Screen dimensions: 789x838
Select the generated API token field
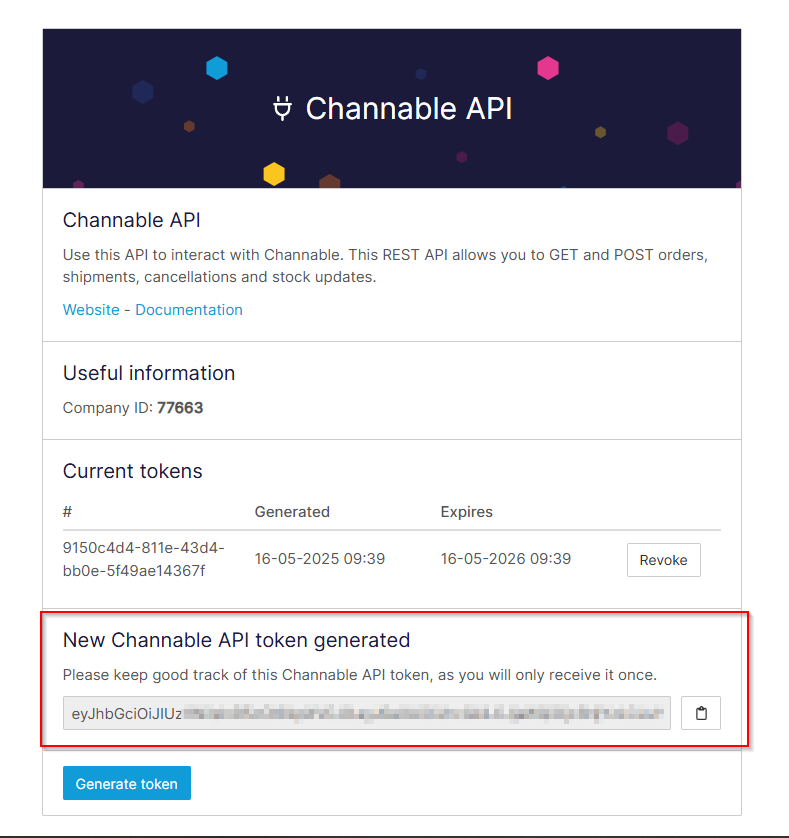pos(367,713)
